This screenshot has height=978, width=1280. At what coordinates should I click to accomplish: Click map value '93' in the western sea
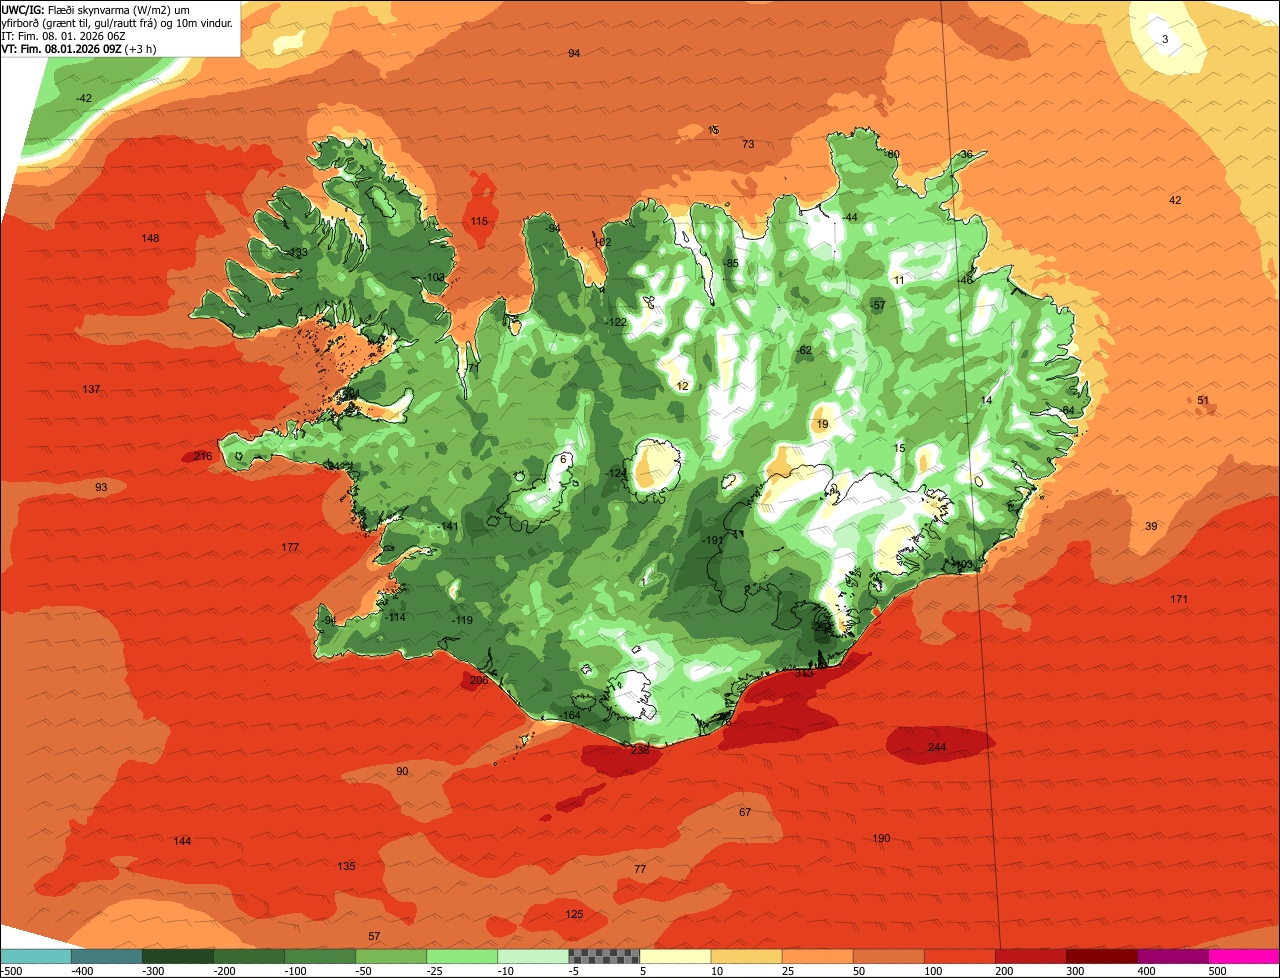[x=101, y=487]
